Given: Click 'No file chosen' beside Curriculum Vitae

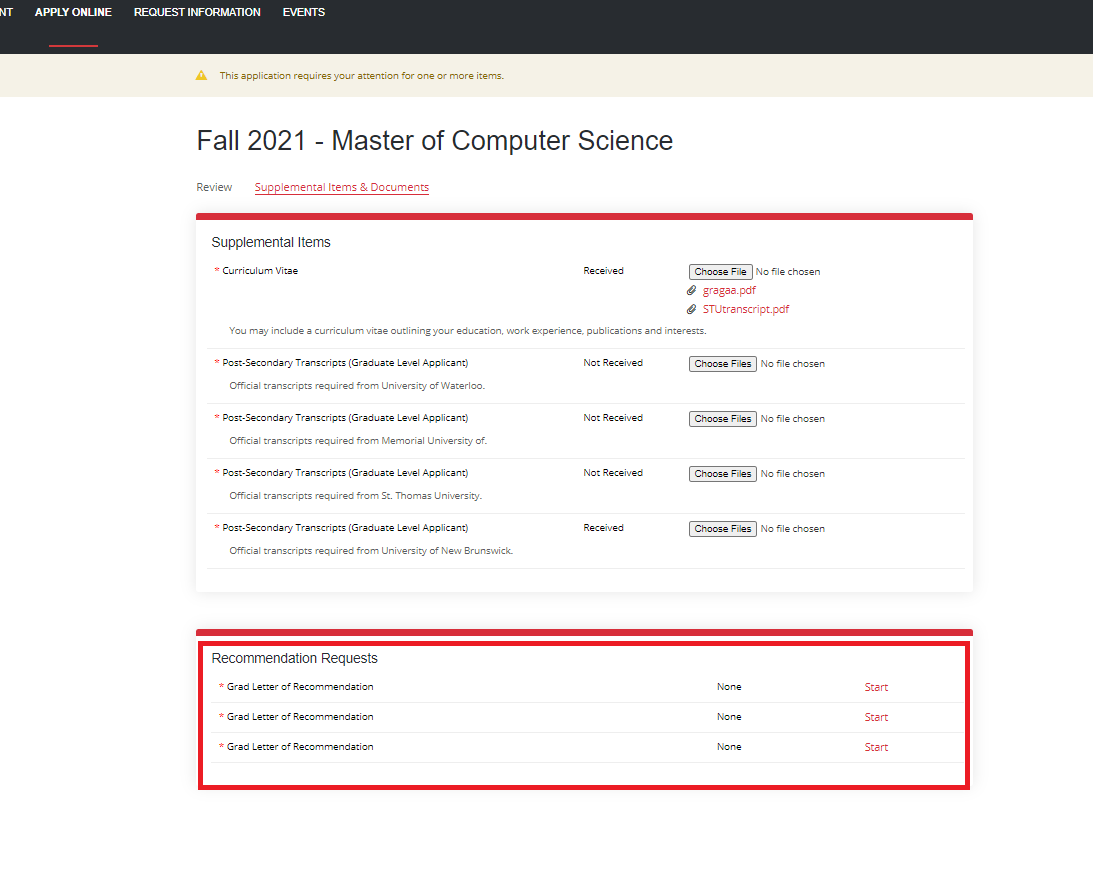Looking at the screenshot, I should click(x=788, y=272).
